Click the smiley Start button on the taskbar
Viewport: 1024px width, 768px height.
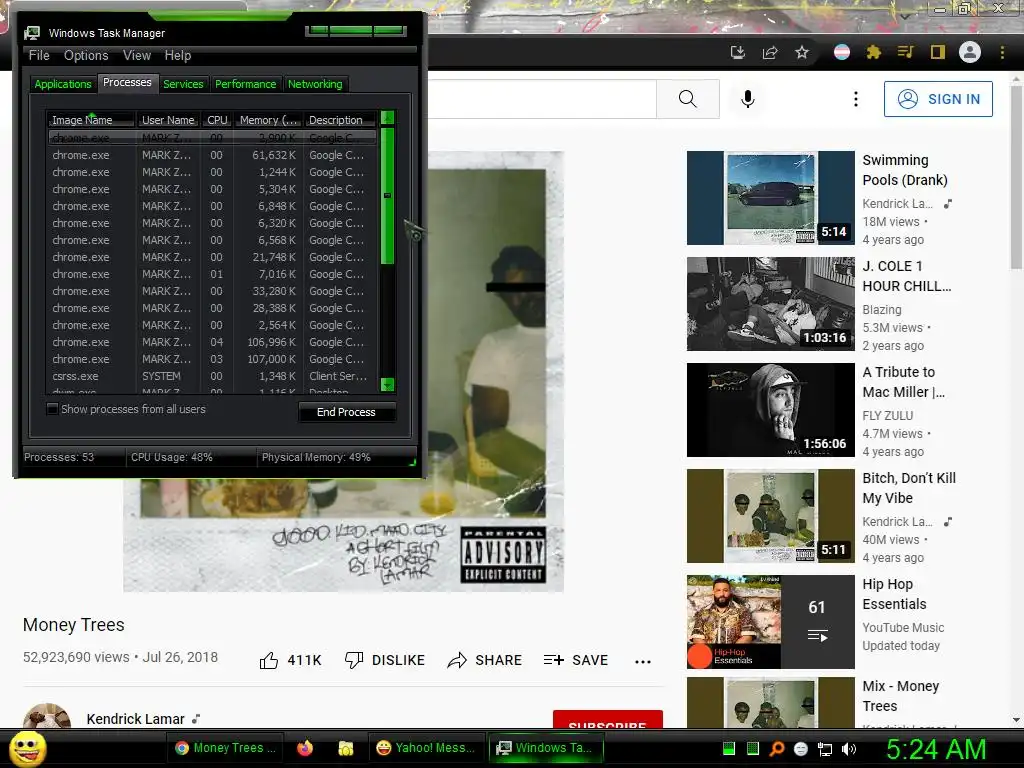(x=27, y=748)
